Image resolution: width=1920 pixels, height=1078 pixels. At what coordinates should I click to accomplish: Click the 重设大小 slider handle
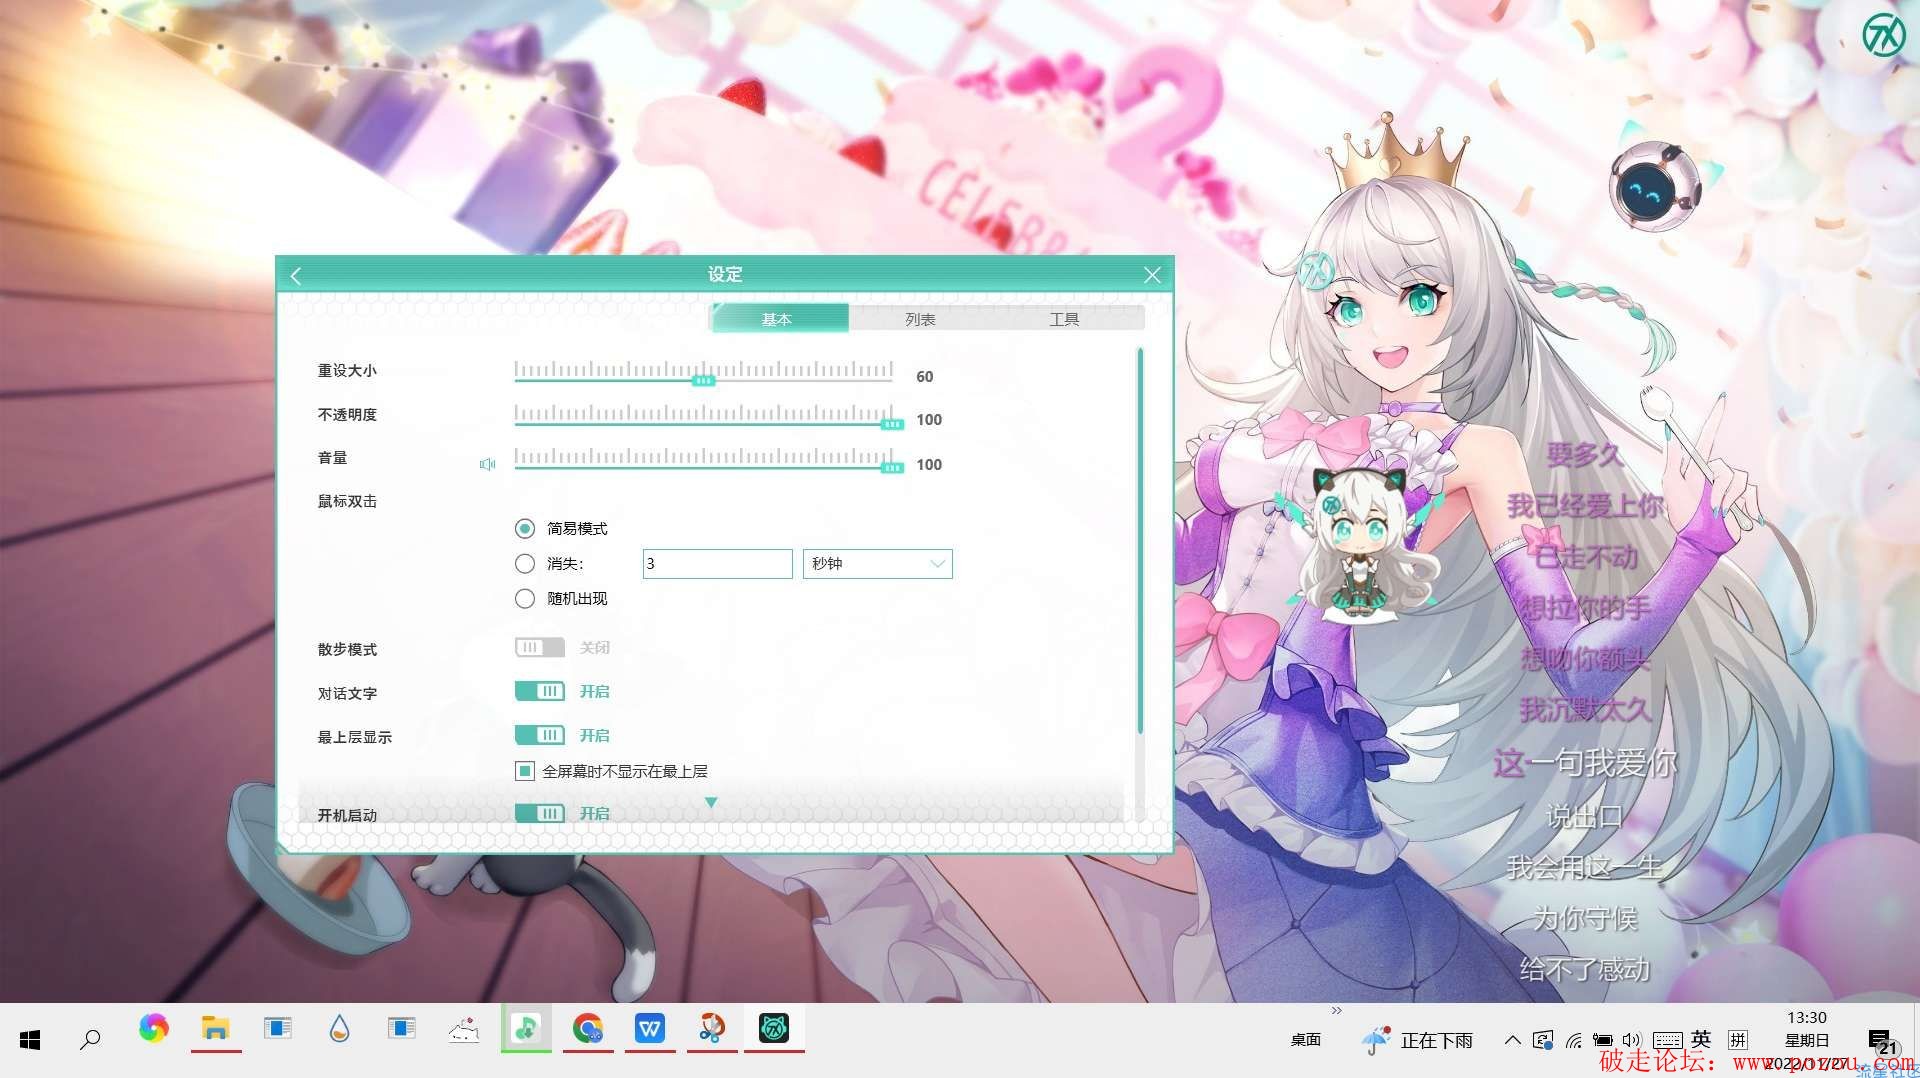coord(704,380)
